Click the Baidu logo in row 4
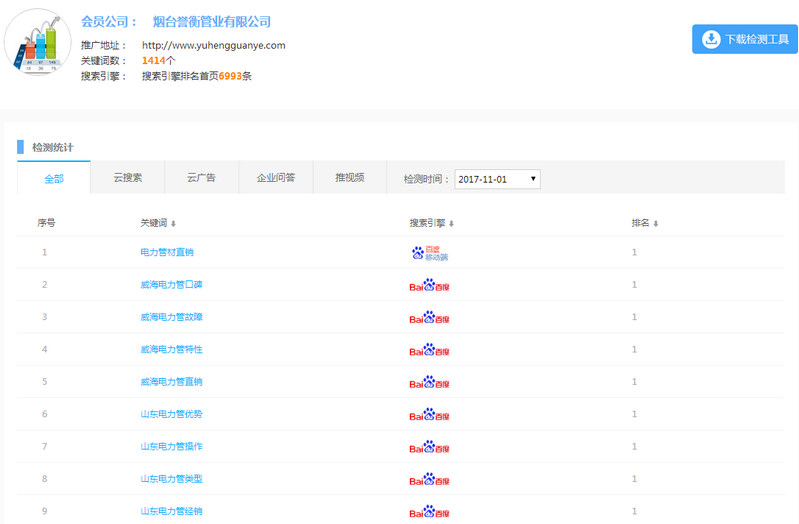The height and width of the screenshot is (524, 799). (x=429, y=350)
